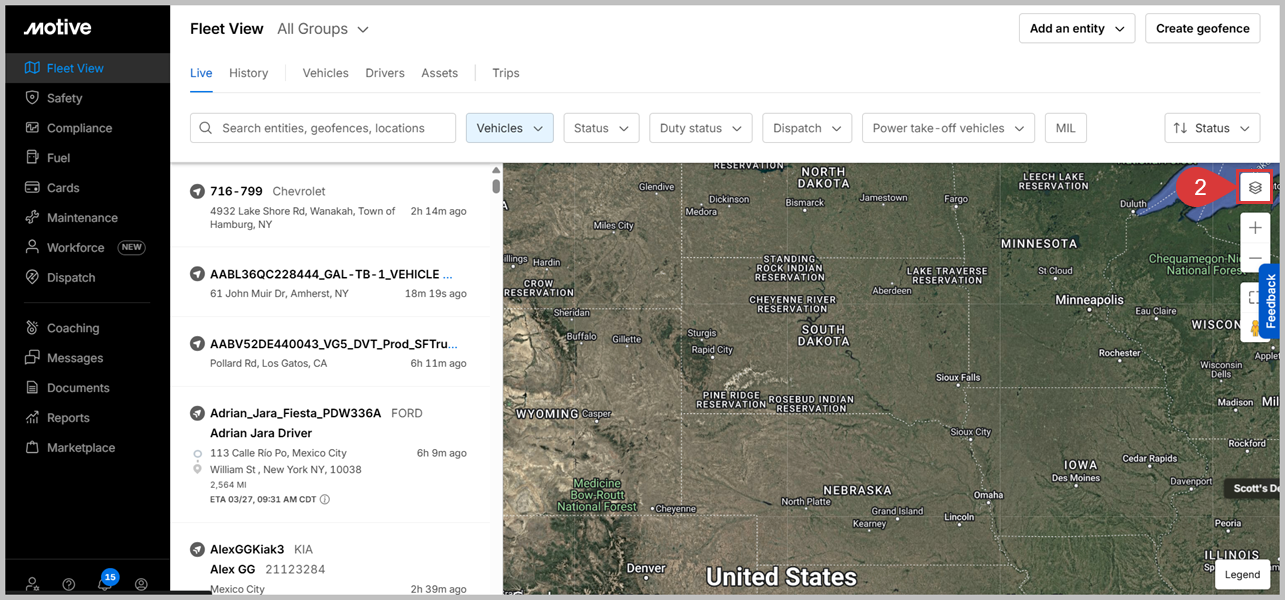This screenshot has width=1285, height=600.
Task: Open the Trips tab
Action: point(506,73)
